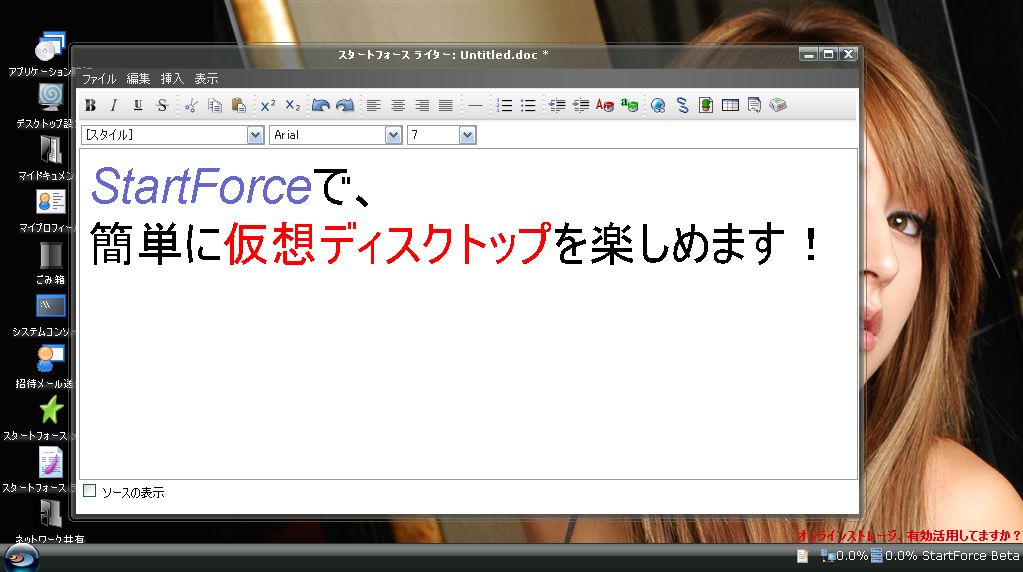Insert a table
Screen dimensions: 1023x572
tap(730, 105)
